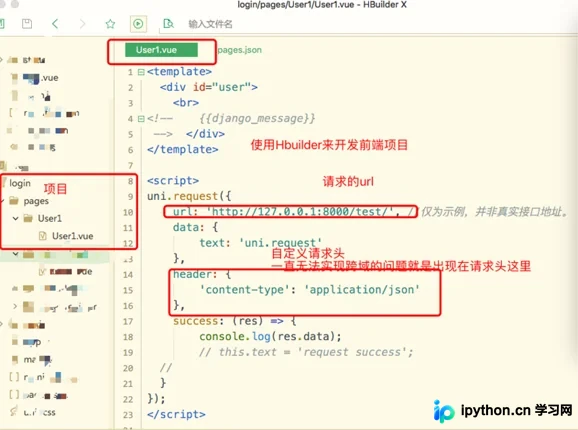Image resolution: width=578 pixels, height=430 pixels.
Task: Go forward with the right arrow
Action: (x=82, y=24)
